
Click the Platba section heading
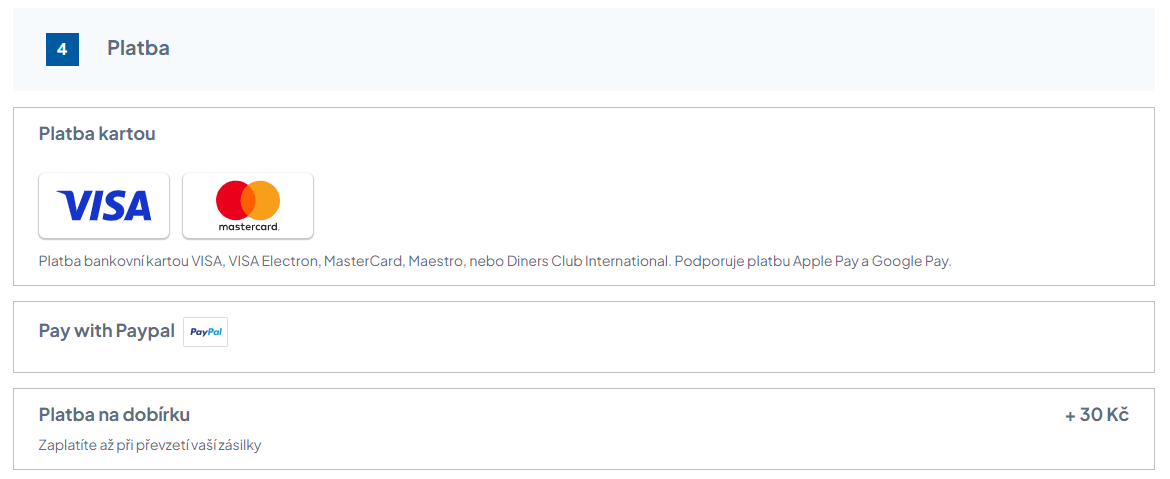coord(138,48)
